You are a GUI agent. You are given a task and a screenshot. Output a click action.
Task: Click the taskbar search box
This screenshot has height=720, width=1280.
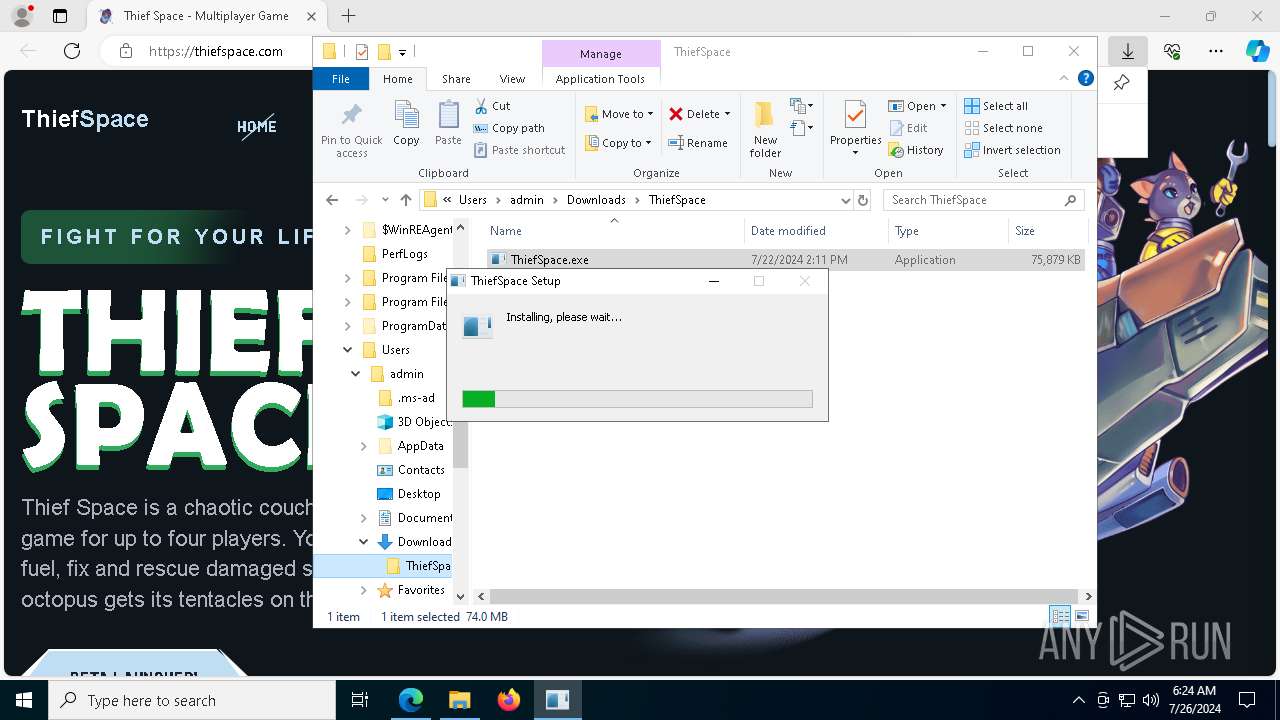coord(192,700)
